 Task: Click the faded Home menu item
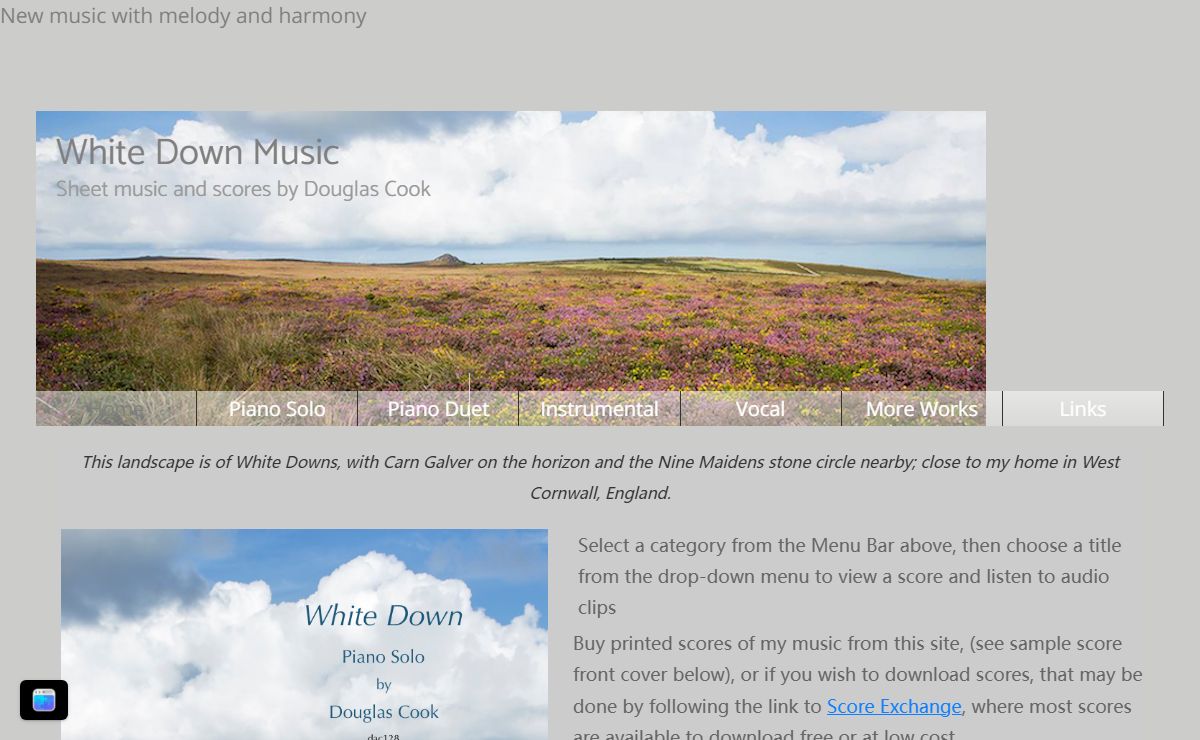tap(116, 409)
